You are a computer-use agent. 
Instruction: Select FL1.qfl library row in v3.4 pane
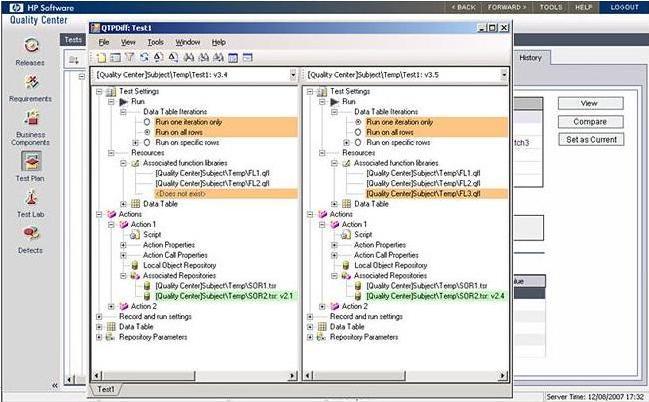point(213,173)
